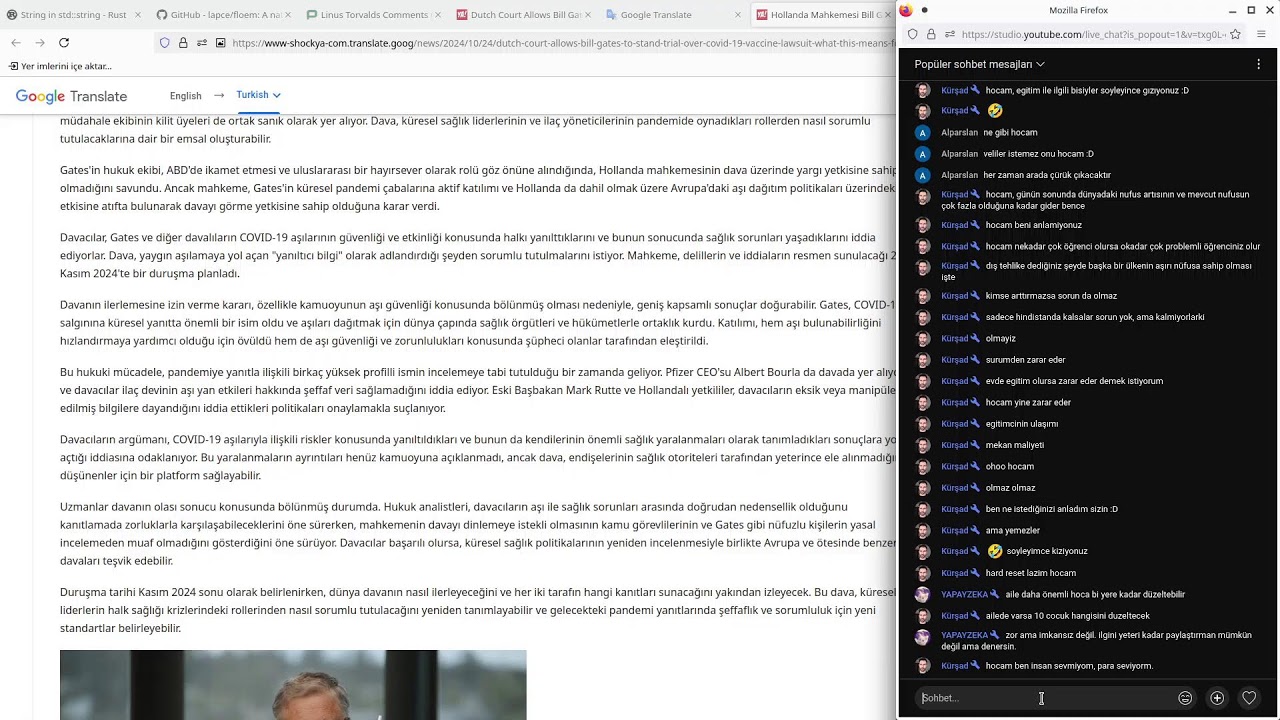This screenshot has width=1280, height=720.
Task: Close the GitHub lapce/floem tab
Action: (x=287, y=15)
